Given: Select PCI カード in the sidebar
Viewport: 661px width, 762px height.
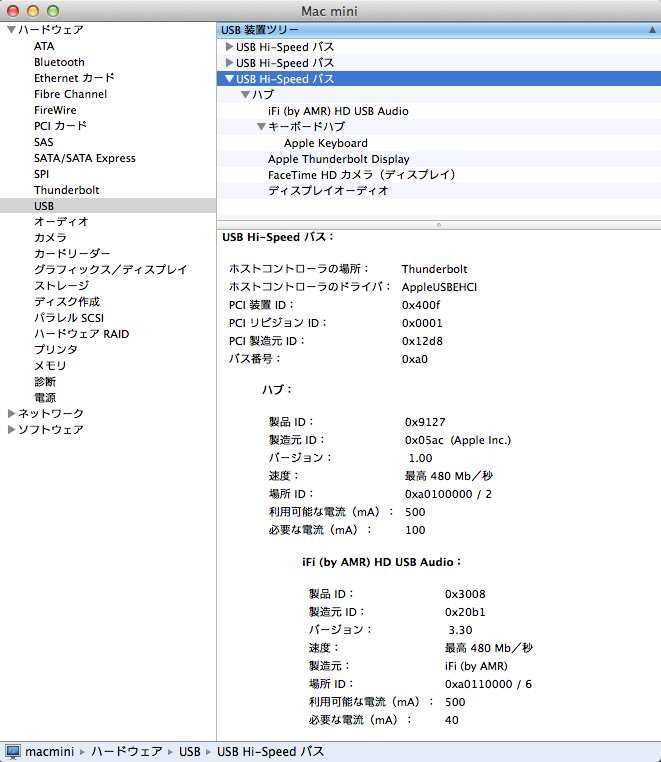Looking at the screenshot, I should tap(60, 126).
